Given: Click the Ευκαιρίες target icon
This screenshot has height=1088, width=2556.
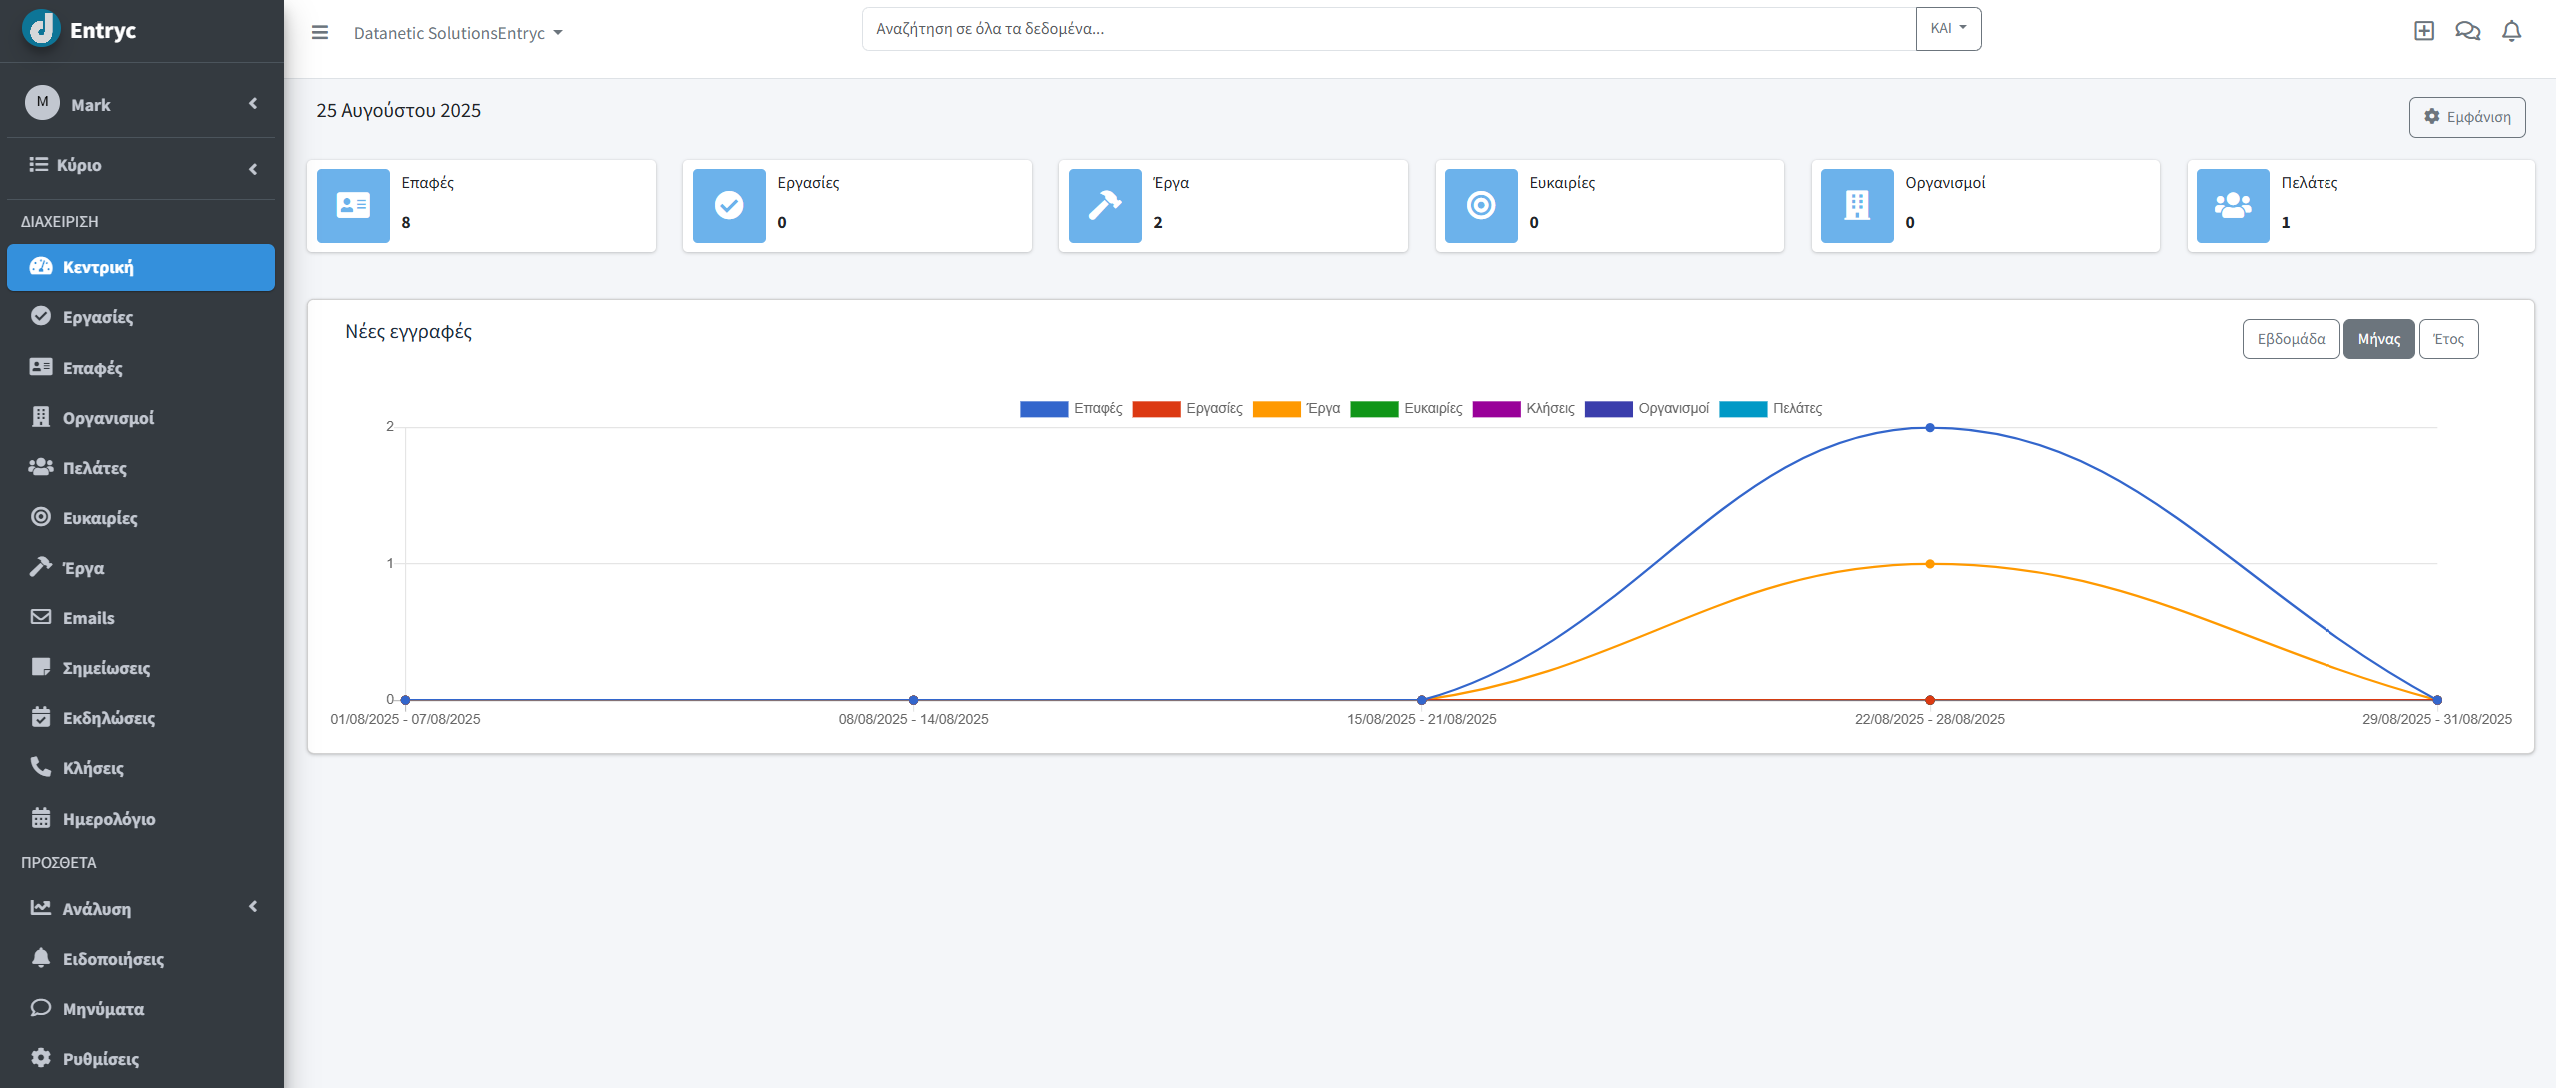Looking at the screenshot, I should (40, 517).
